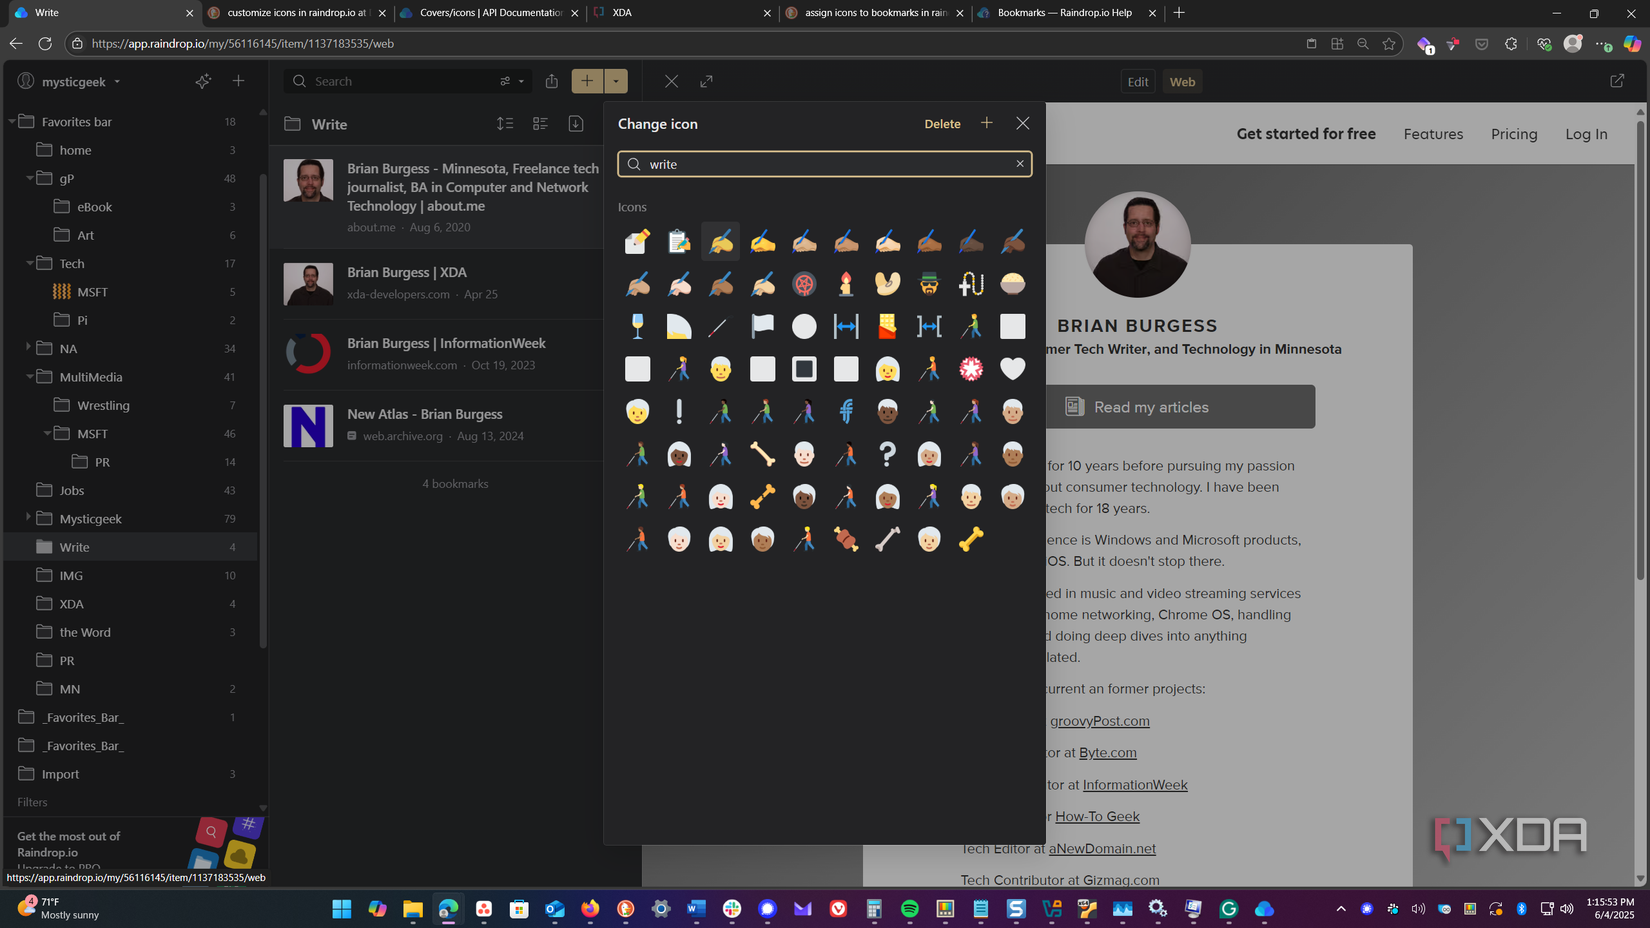Select the writing hand emoji in the icon picker
This screenshot has height=928, width=1650.
pos(720,240)
